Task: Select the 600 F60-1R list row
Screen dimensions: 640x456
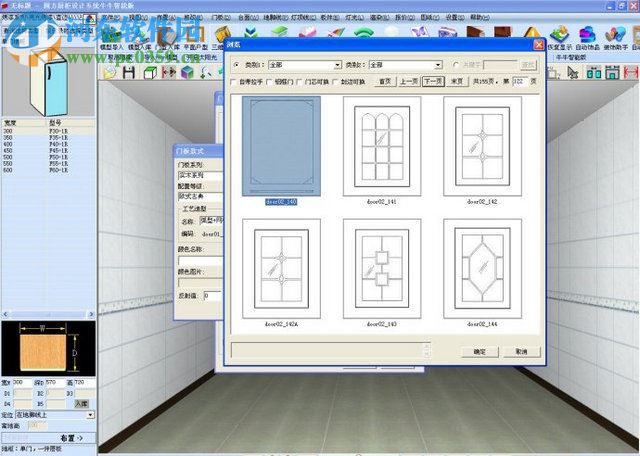Action: click(x=48, y=170)
